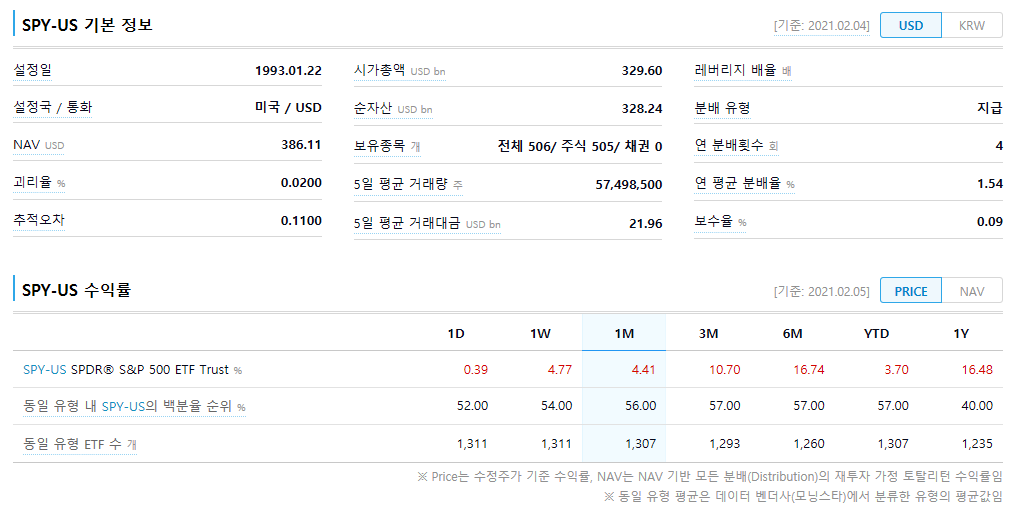Image resolution: width=1014 pixels, height=520 pixels.
Task: Select the 1W column header
Action: (x=540, y=334)
